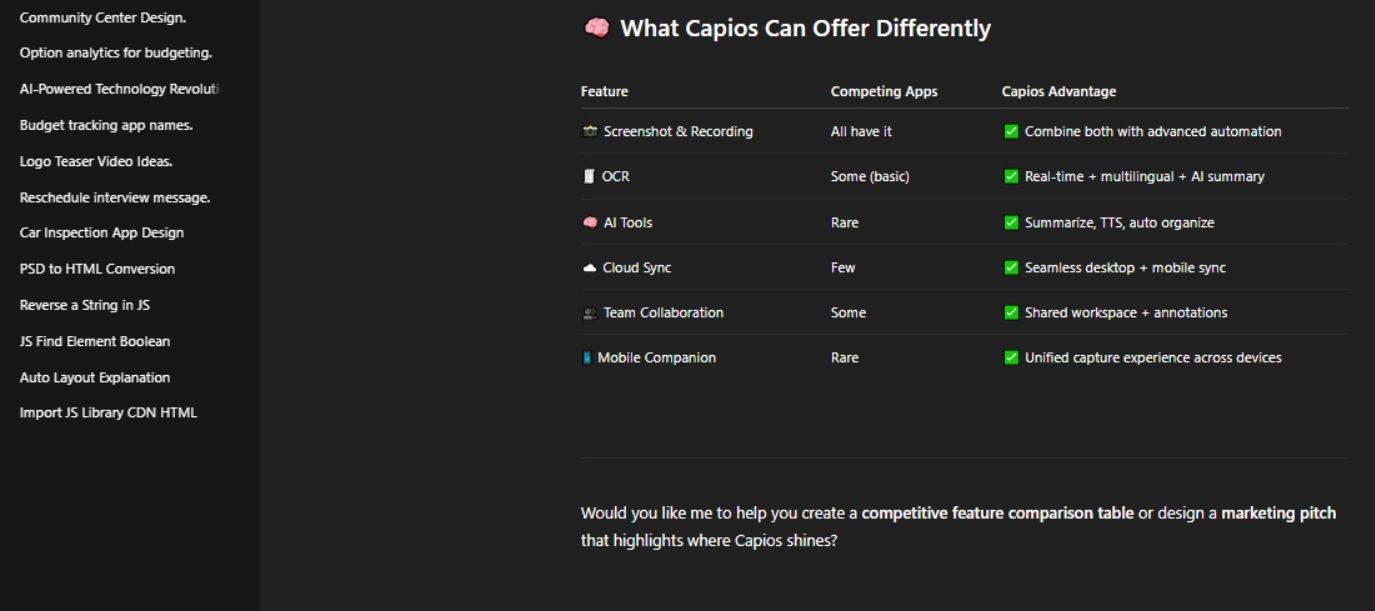
Task: Click the document icon next to OCR
Action: point(589,176)
